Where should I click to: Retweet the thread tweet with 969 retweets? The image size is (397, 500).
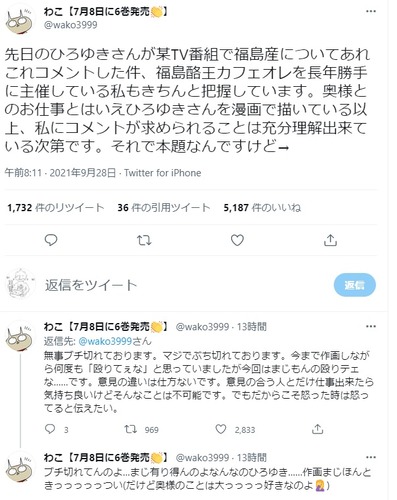pyautogui.click(x=130, y=429)
